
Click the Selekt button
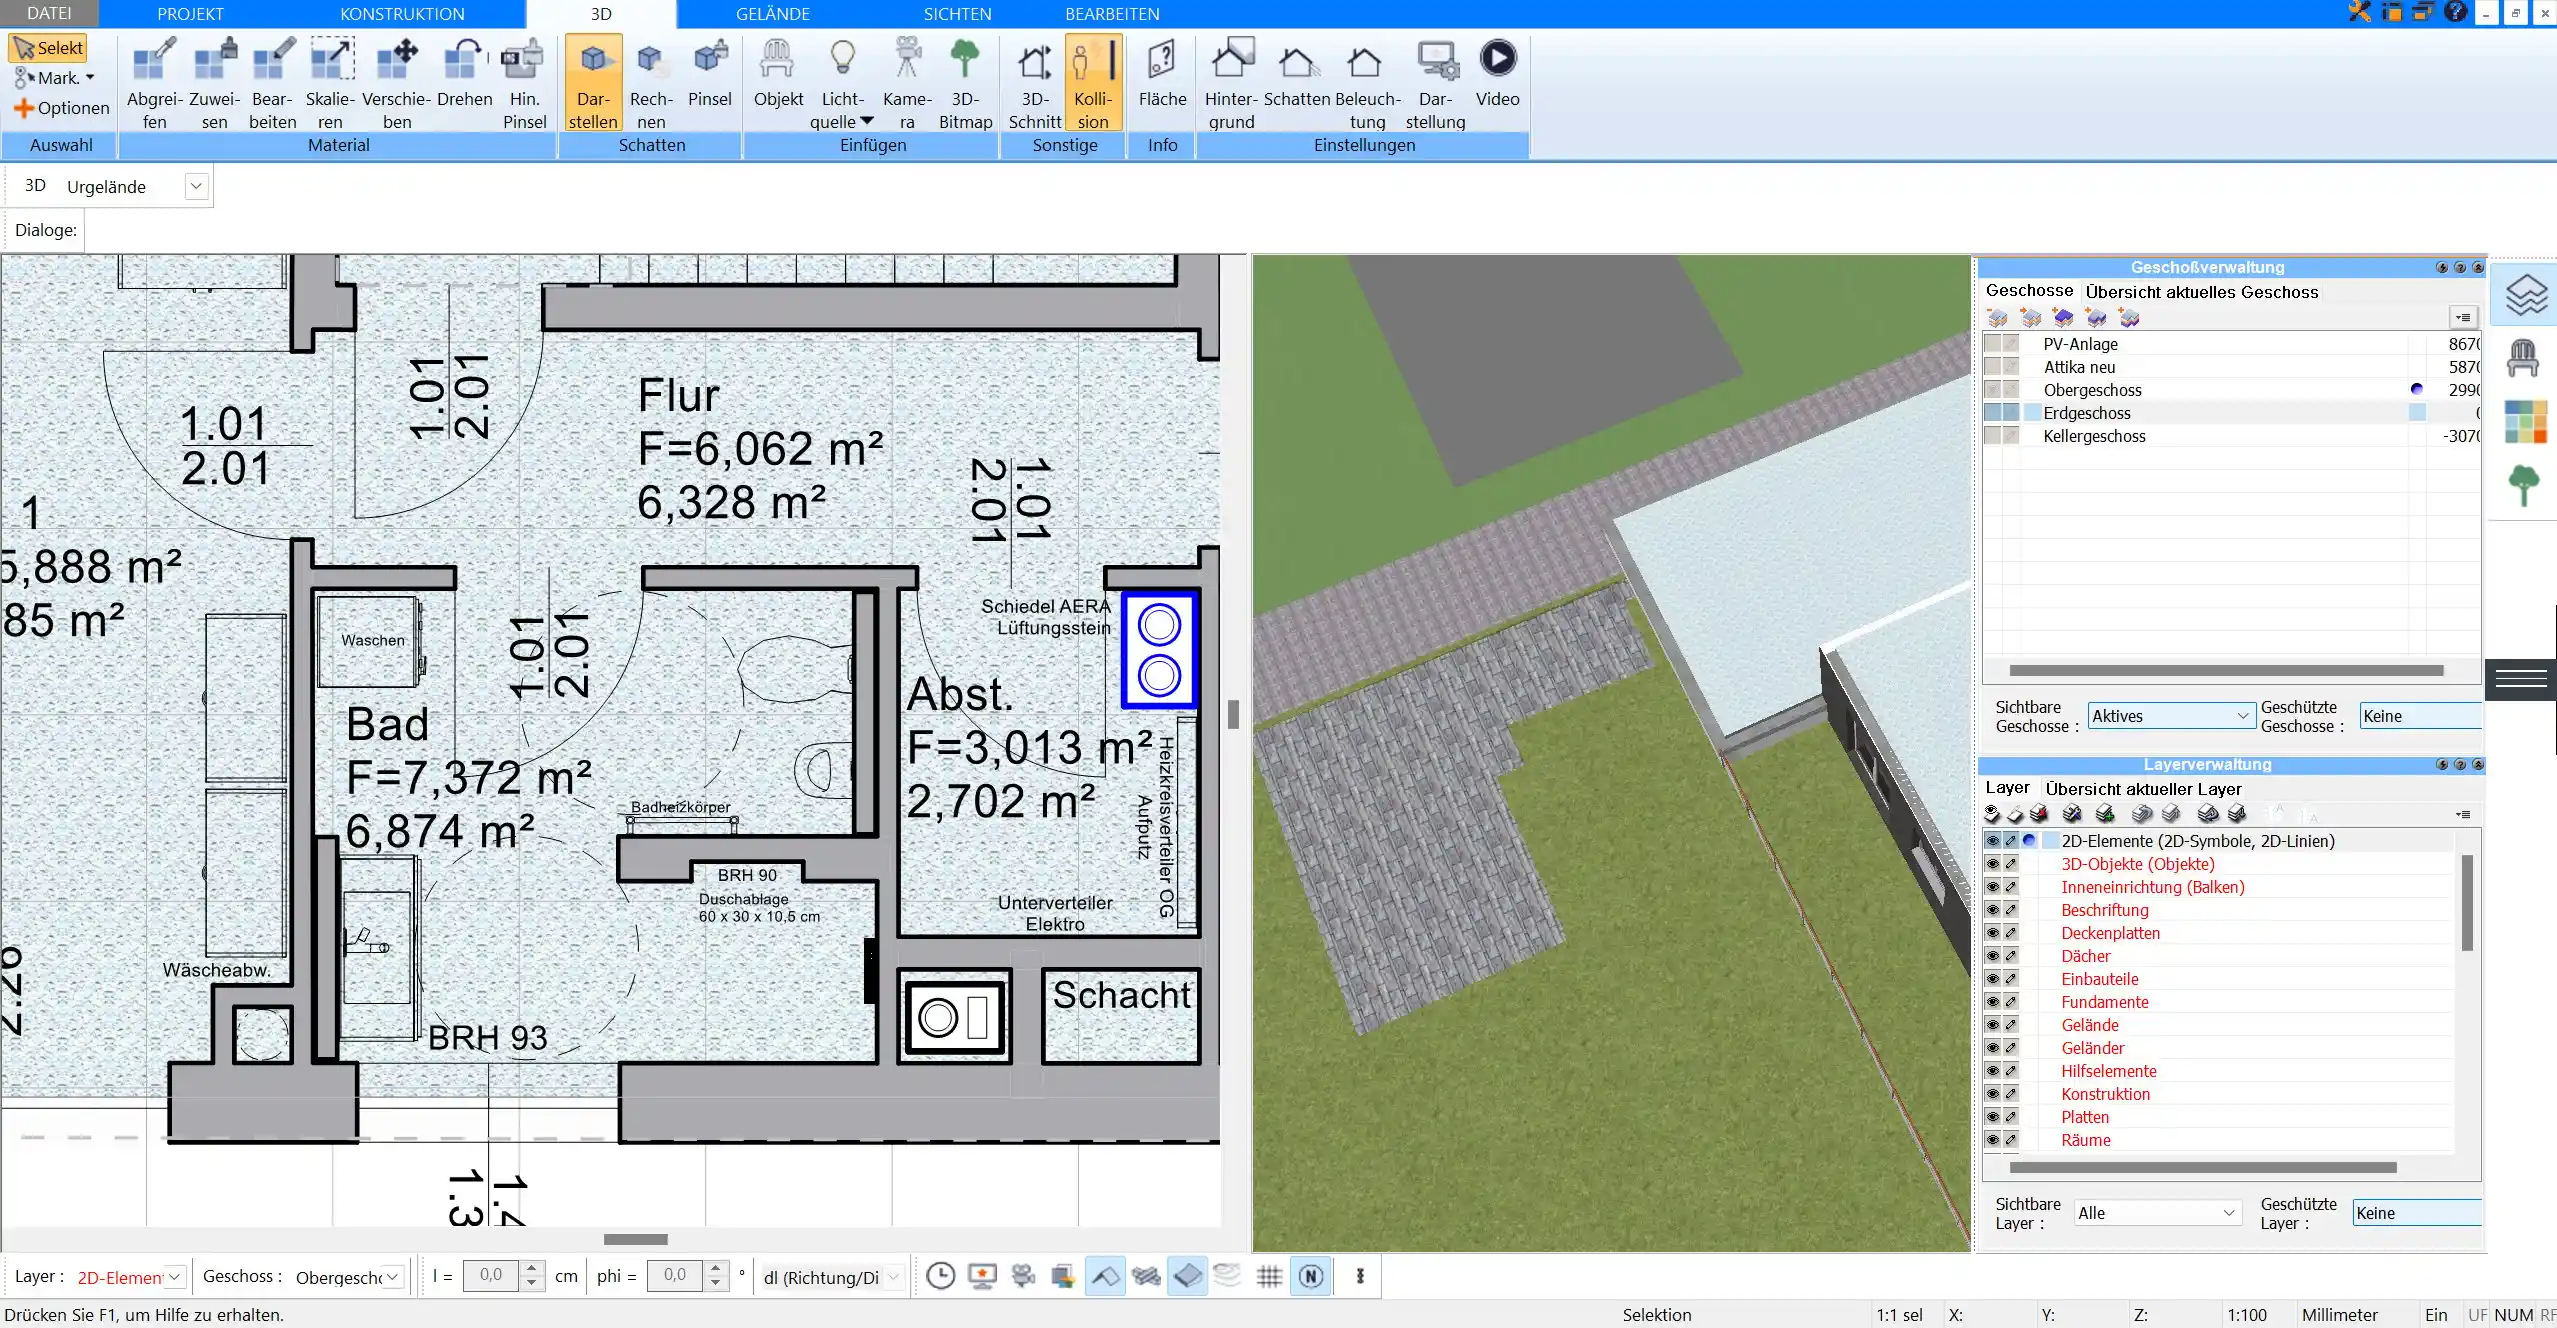[x=49, y=48]
